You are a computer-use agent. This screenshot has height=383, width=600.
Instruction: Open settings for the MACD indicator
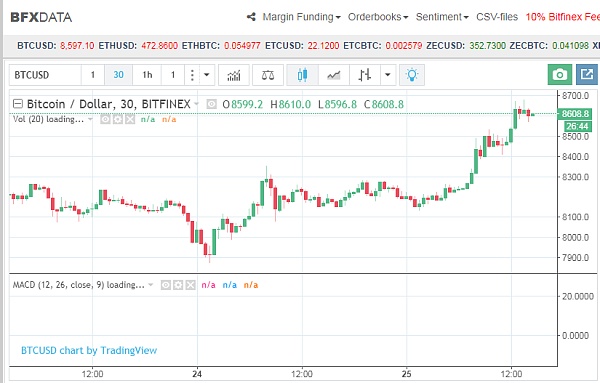point(178,285)
